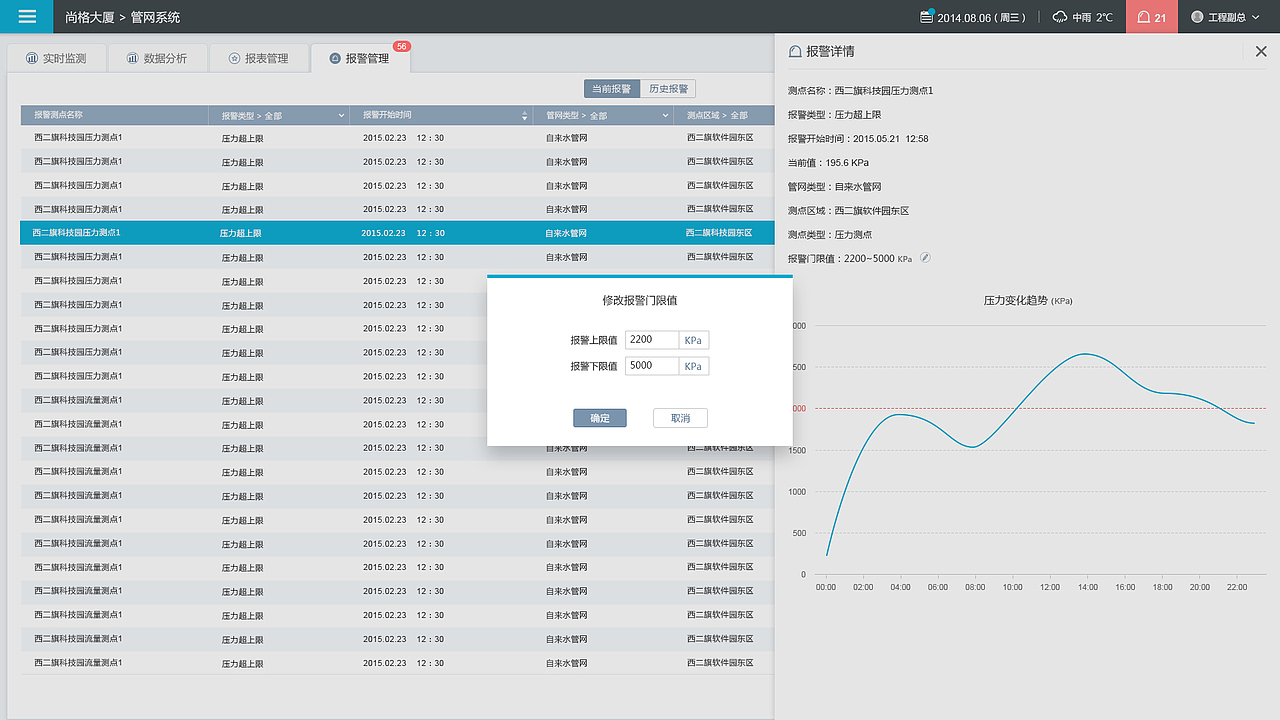The width and height of the screenshot is (1280, 720).
Task: Expand the 工程副总 user dropdown arrow
Action: pos(1255,17)
